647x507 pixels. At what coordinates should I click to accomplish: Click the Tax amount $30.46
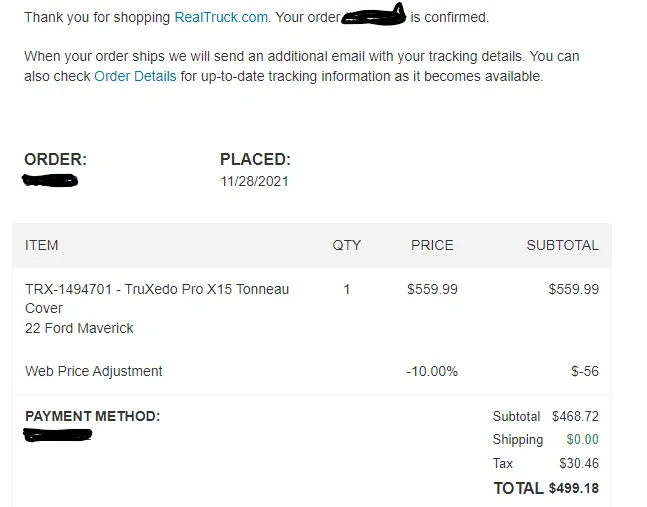tap(579, 463)
